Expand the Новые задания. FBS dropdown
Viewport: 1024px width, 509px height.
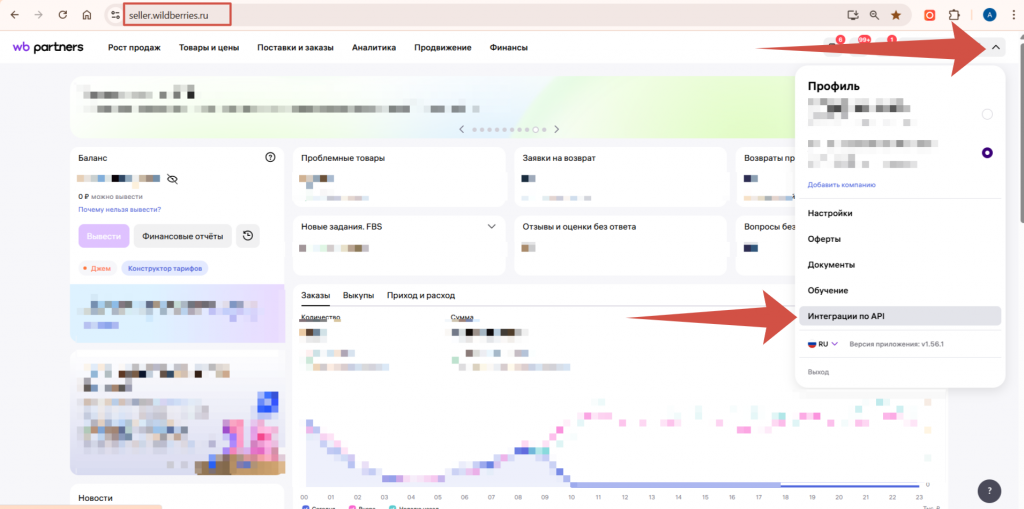point(491,227)
